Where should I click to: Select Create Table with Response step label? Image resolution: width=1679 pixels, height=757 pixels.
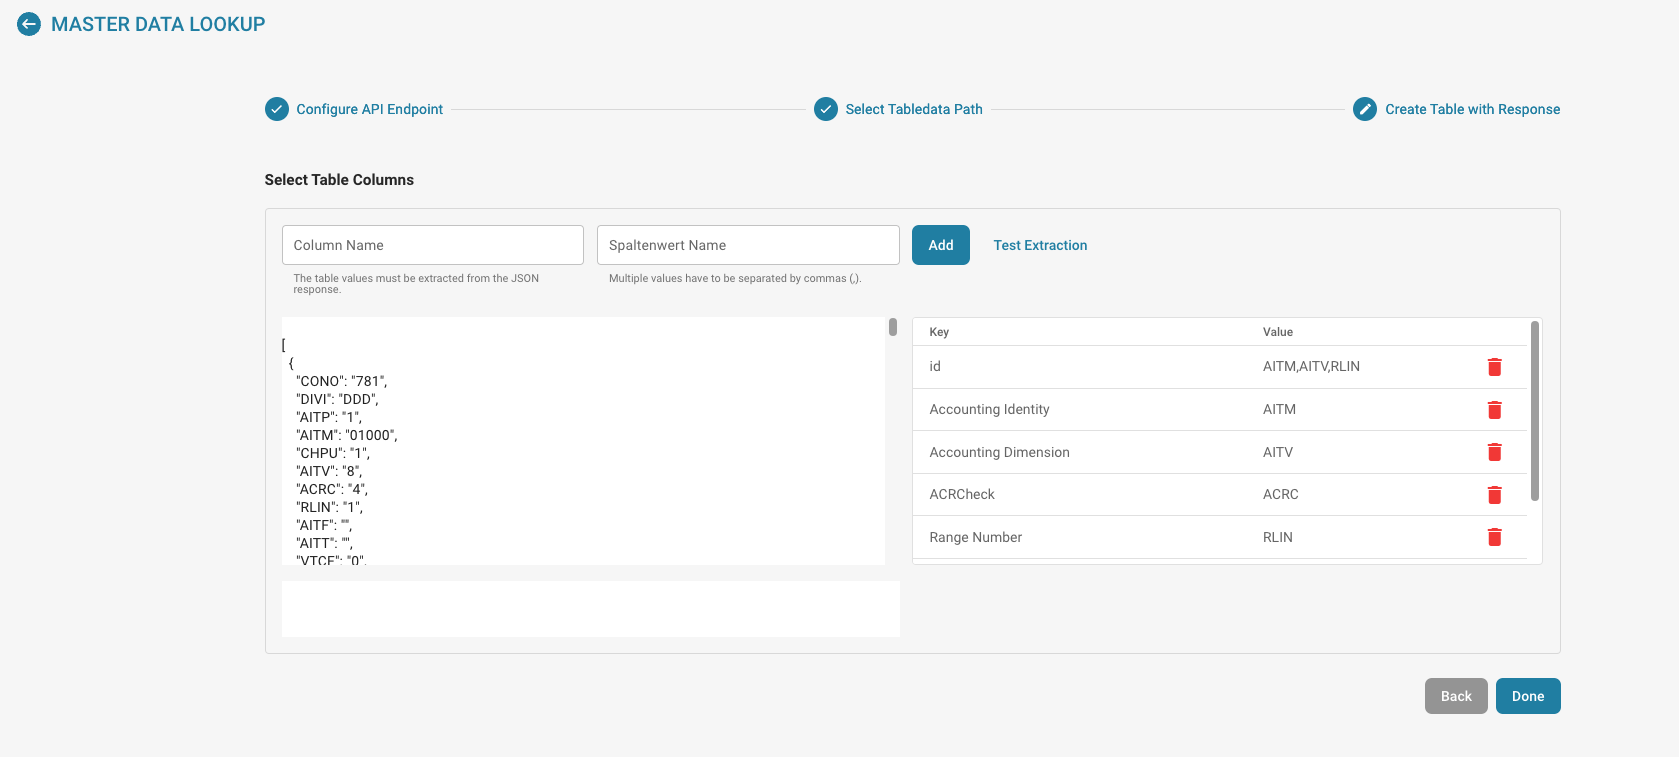pyautogui.click(x=1472, y=109)
